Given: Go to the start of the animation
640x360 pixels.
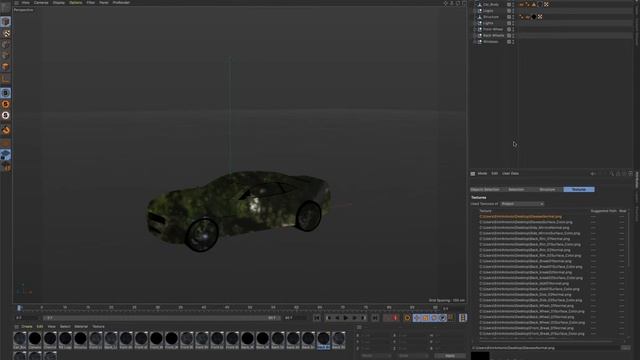Looking at the screenshot, I should pyautogui.click(x=317, y=318).
